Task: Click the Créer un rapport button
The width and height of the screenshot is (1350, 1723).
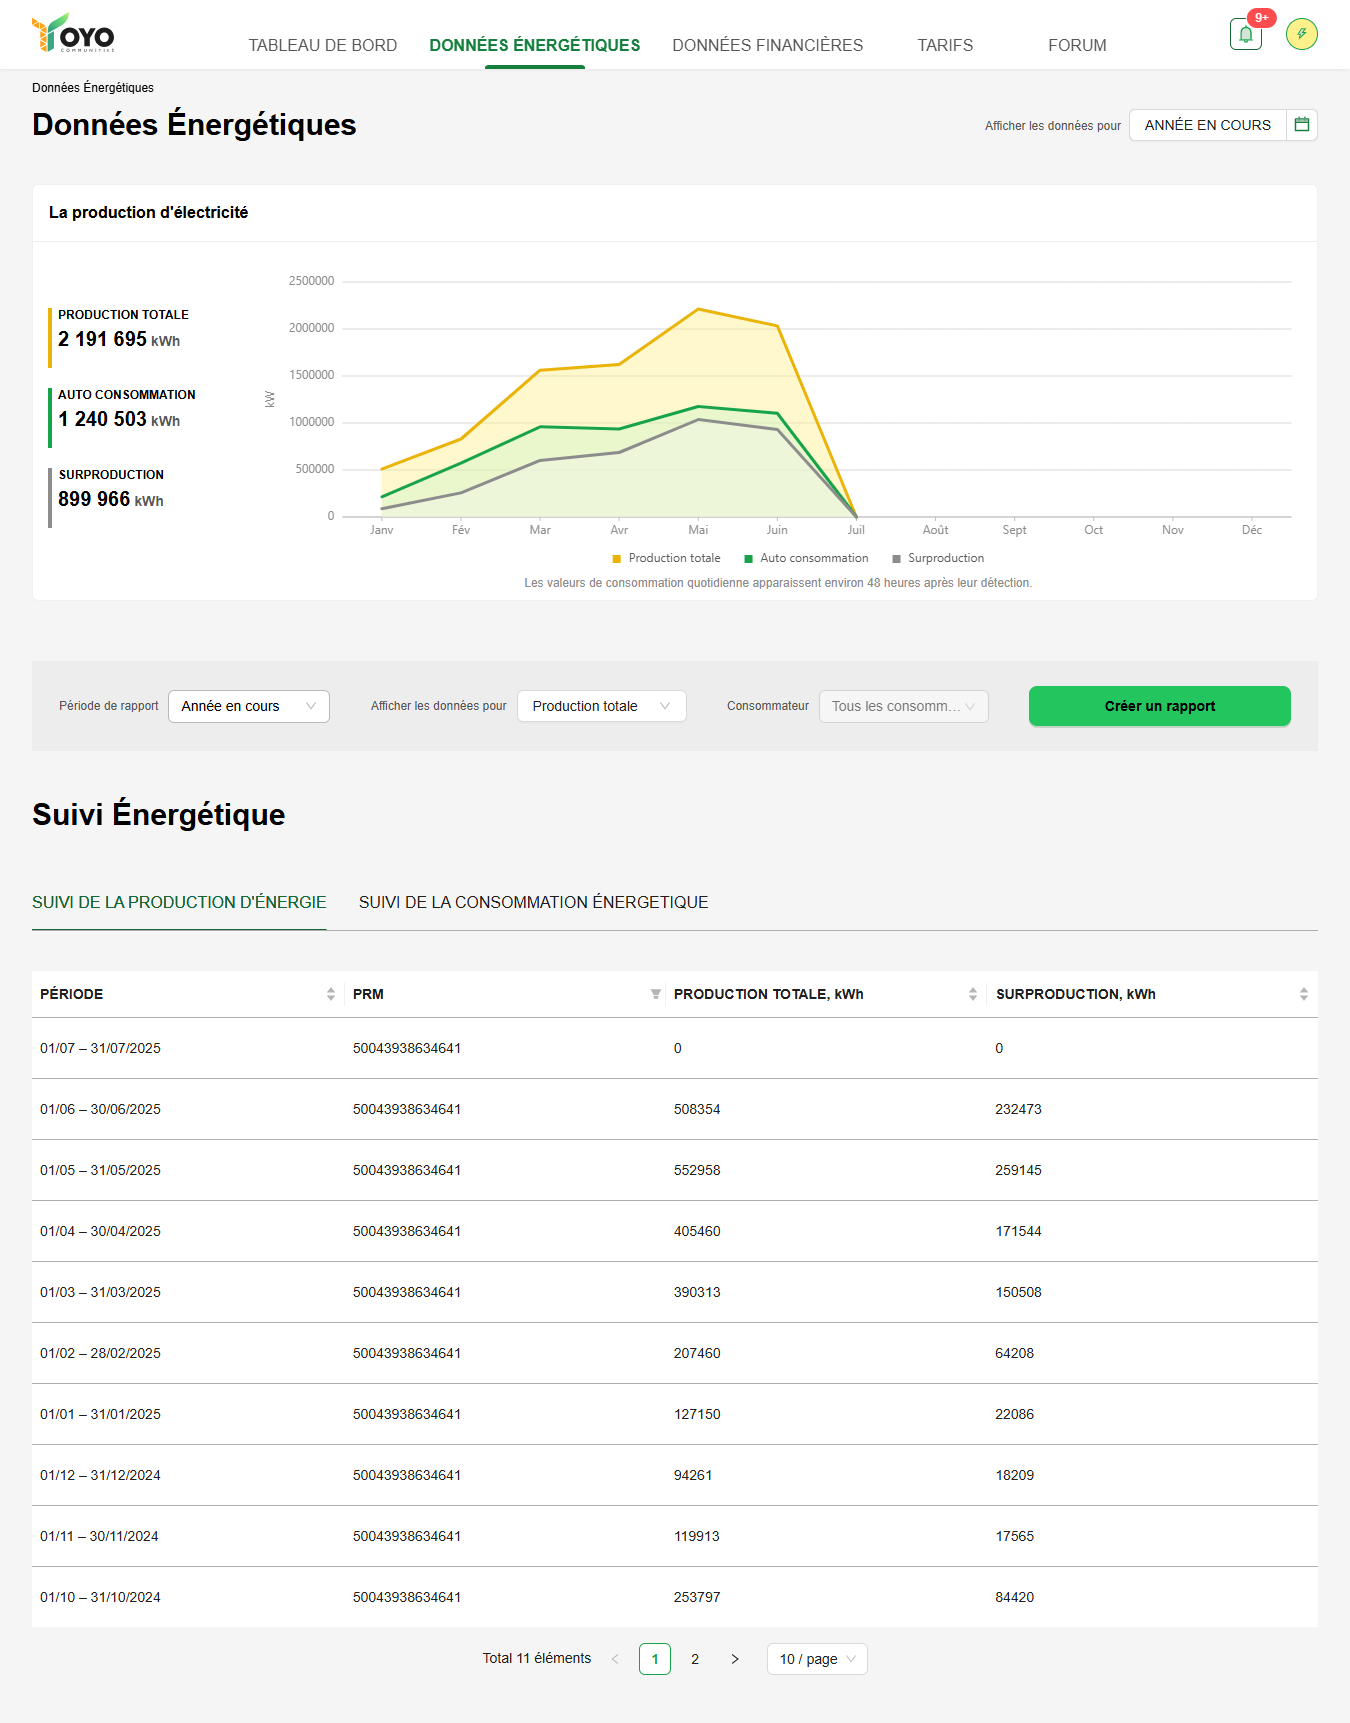Action: [1159, 706]
